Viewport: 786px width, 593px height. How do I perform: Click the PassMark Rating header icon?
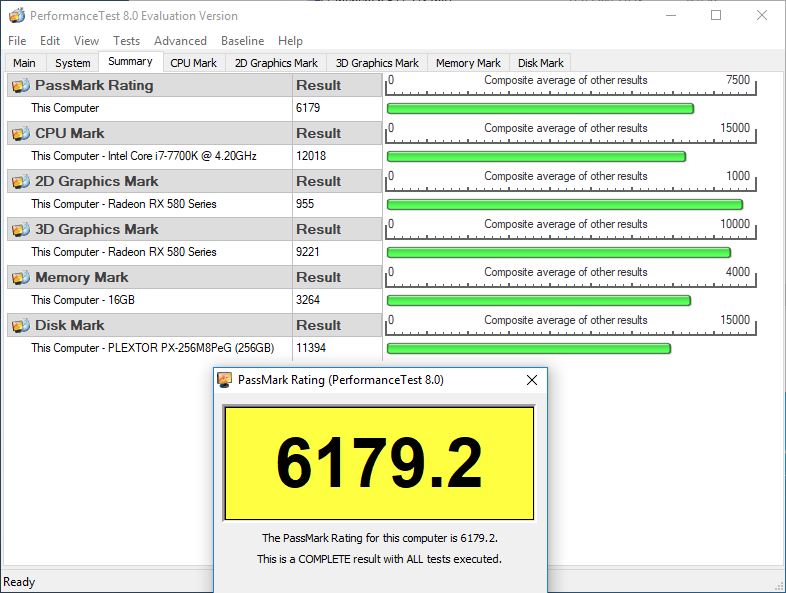(20, 86)
